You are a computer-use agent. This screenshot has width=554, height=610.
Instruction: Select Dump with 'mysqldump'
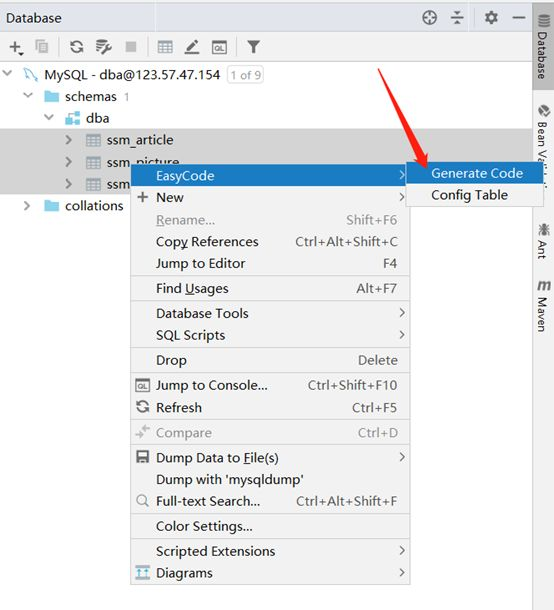tap(269, 479)
